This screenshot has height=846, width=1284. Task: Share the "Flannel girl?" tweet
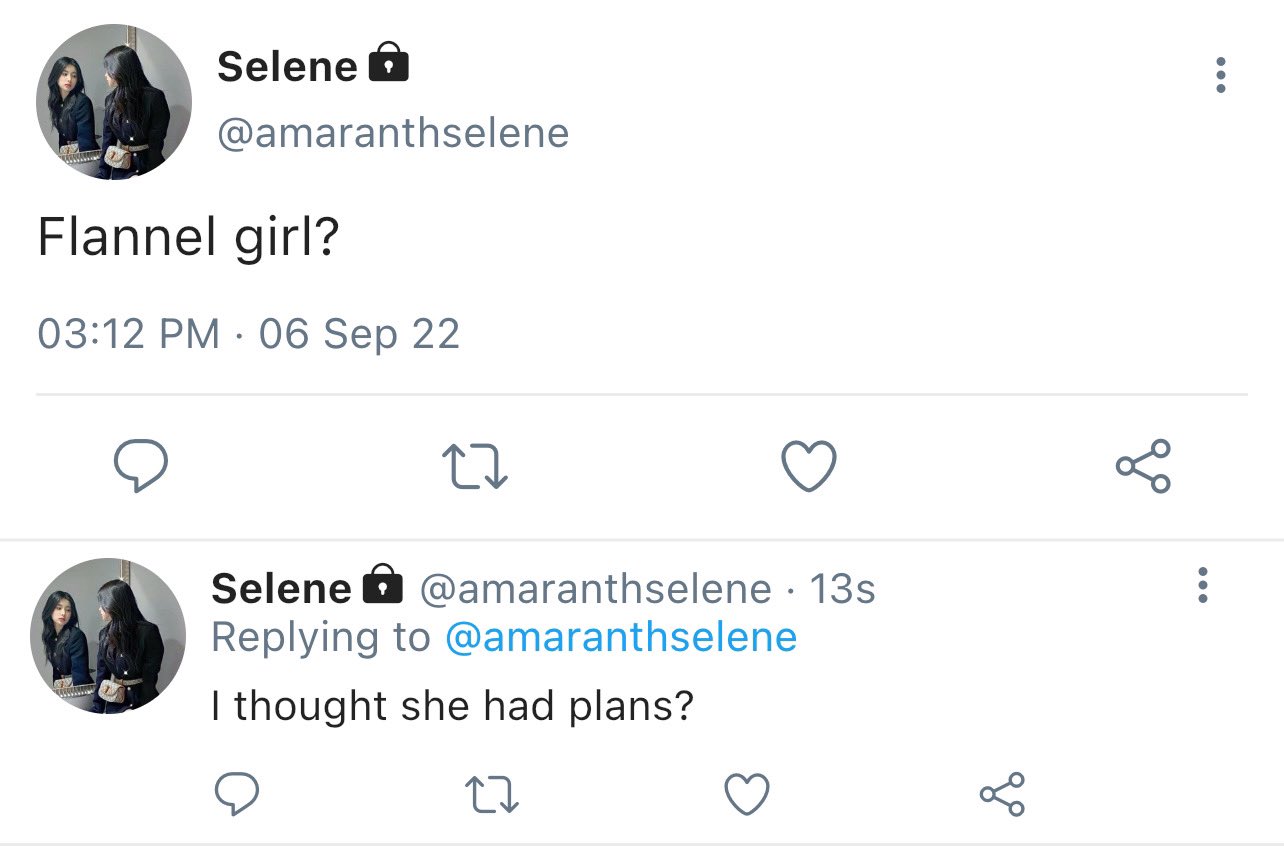1143,467
